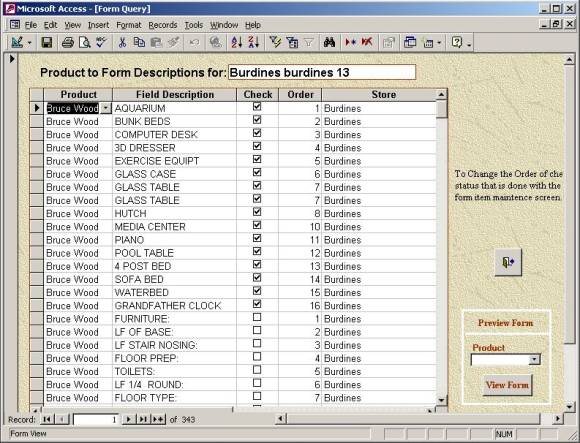Click the Undo icon
This screenshot has height=443, width=580.
[194, 43]
